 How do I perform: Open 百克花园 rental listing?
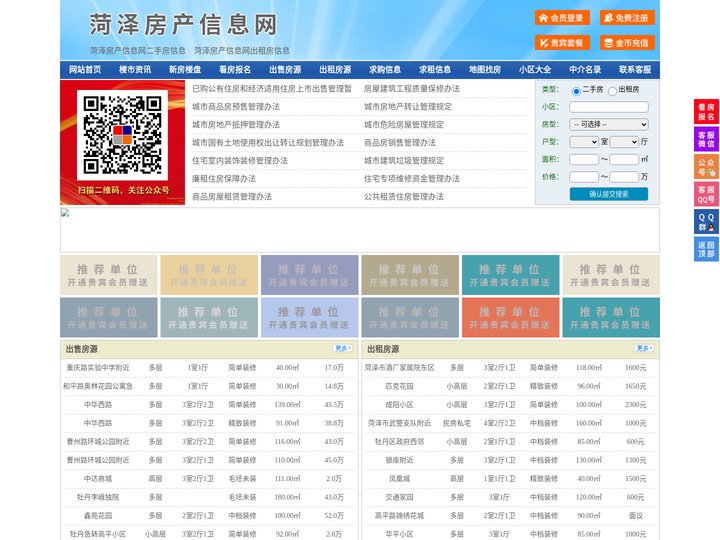click(x=399, y=386)
